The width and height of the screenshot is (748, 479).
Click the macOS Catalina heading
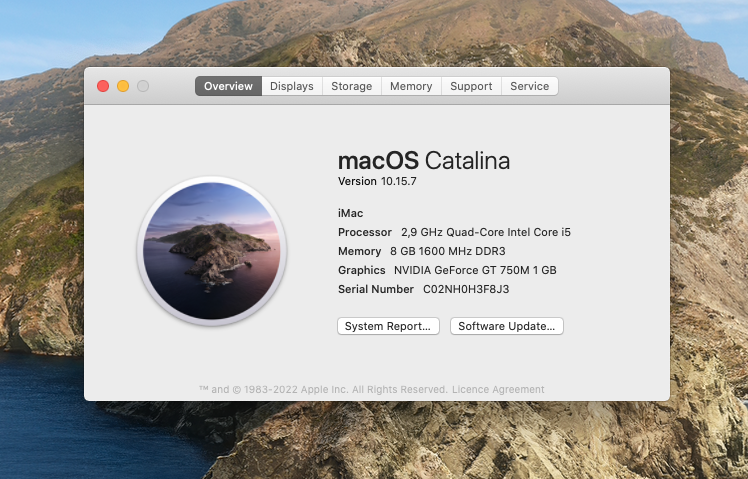[x=424, y=161]
